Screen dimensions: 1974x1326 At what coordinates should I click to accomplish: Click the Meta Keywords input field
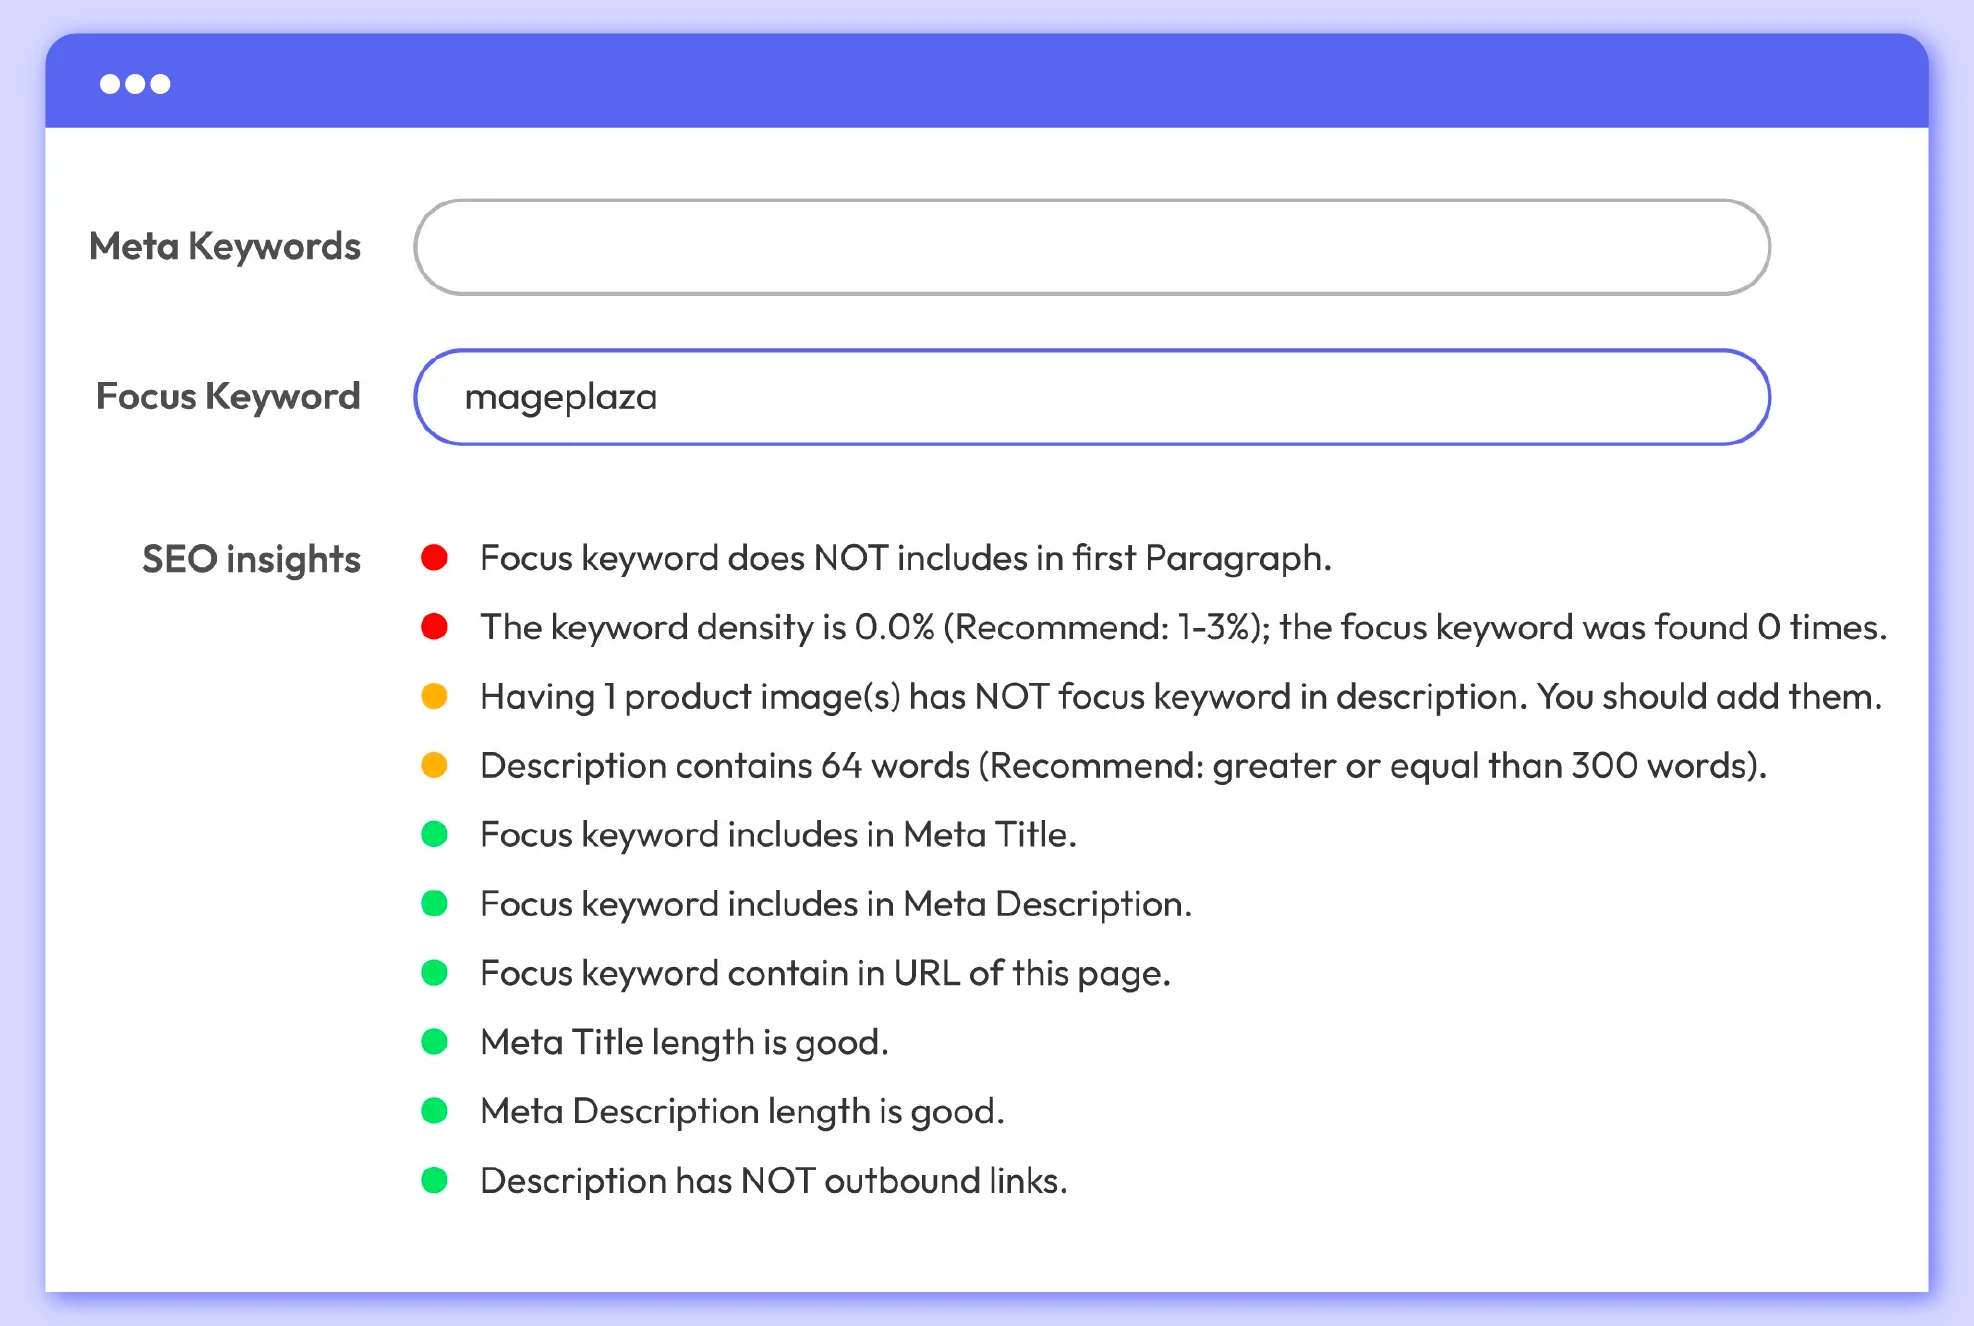pos(1091,247)
